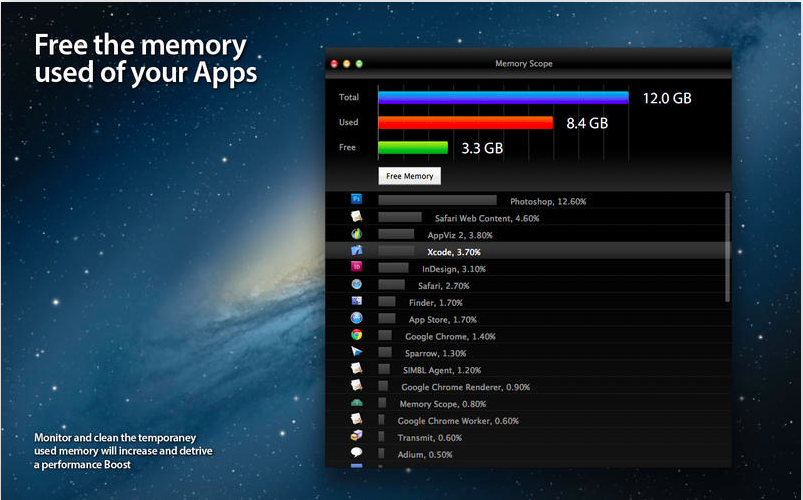Select the 'Photoshop, 12.60%' label
803x500 pixels.
click(548, 201)
